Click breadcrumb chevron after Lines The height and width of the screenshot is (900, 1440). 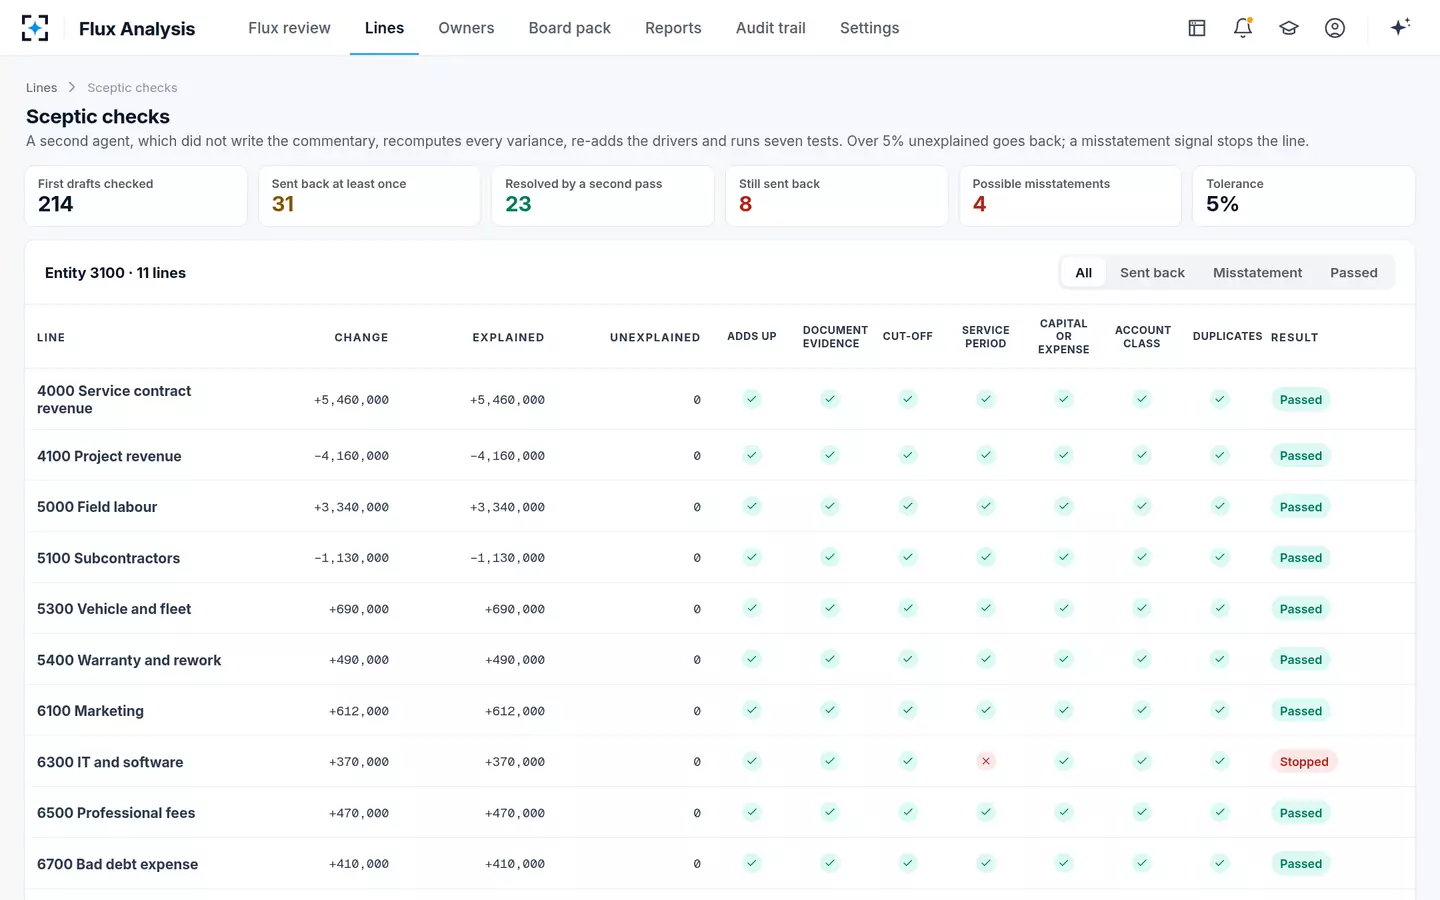pos(72,88)
